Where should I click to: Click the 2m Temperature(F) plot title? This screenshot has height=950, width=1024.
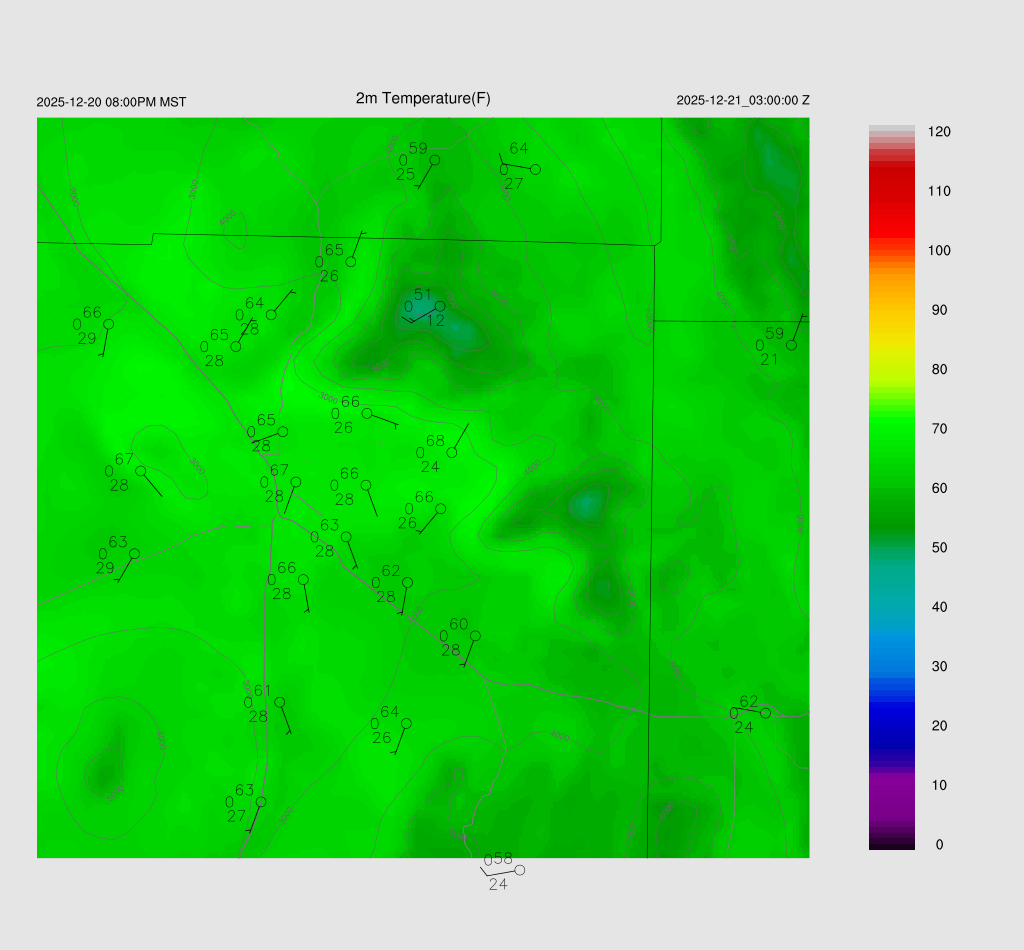point(423,98)
